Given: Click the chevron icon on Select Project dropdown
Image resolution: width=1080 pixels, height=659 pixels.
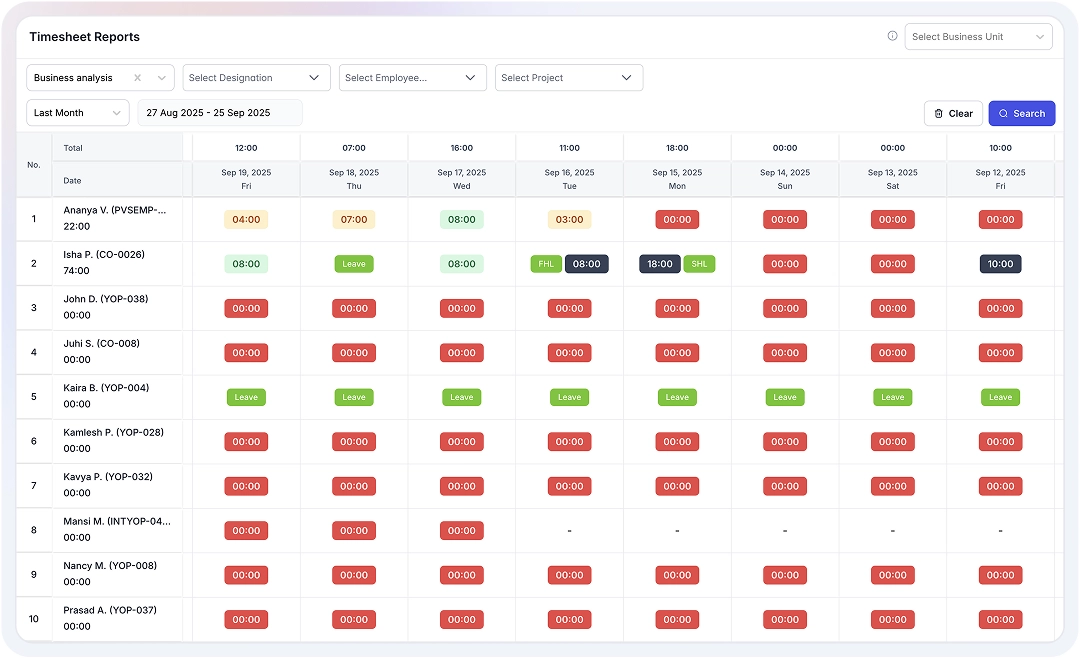Looking at the screenshot, I should coord(627,77).
